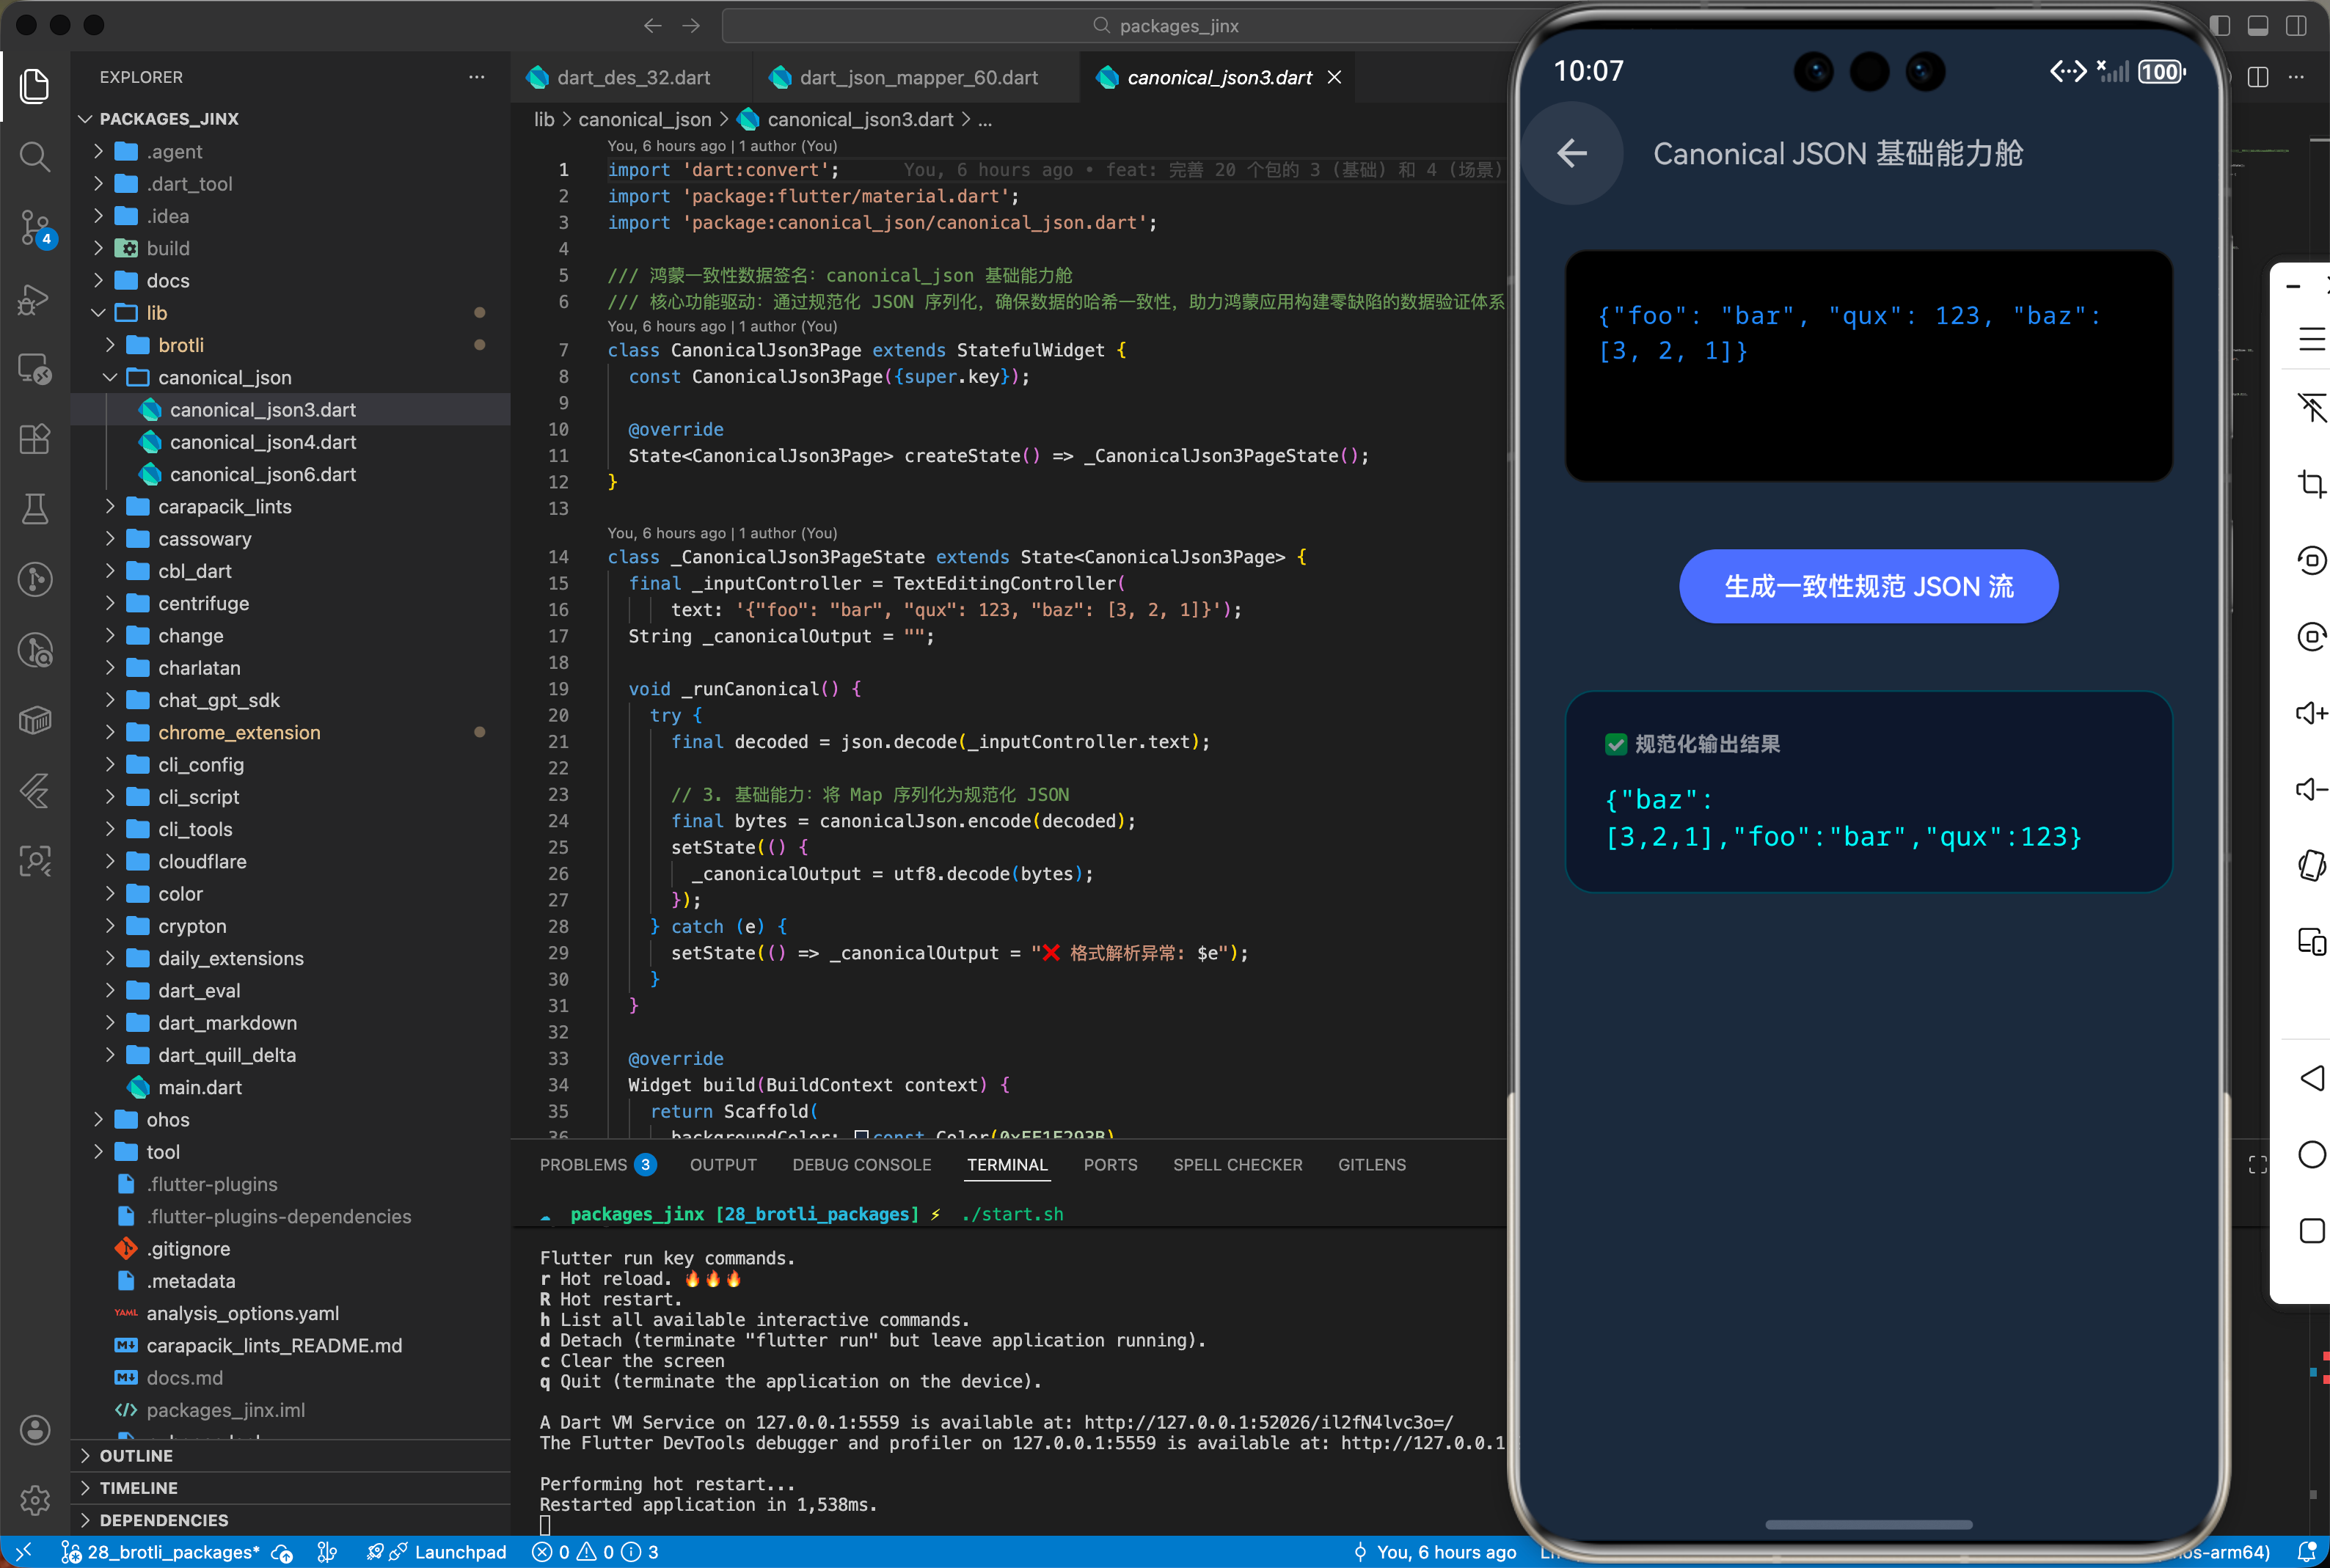
Task: Open Source Control view with badge
Action: 35,227
